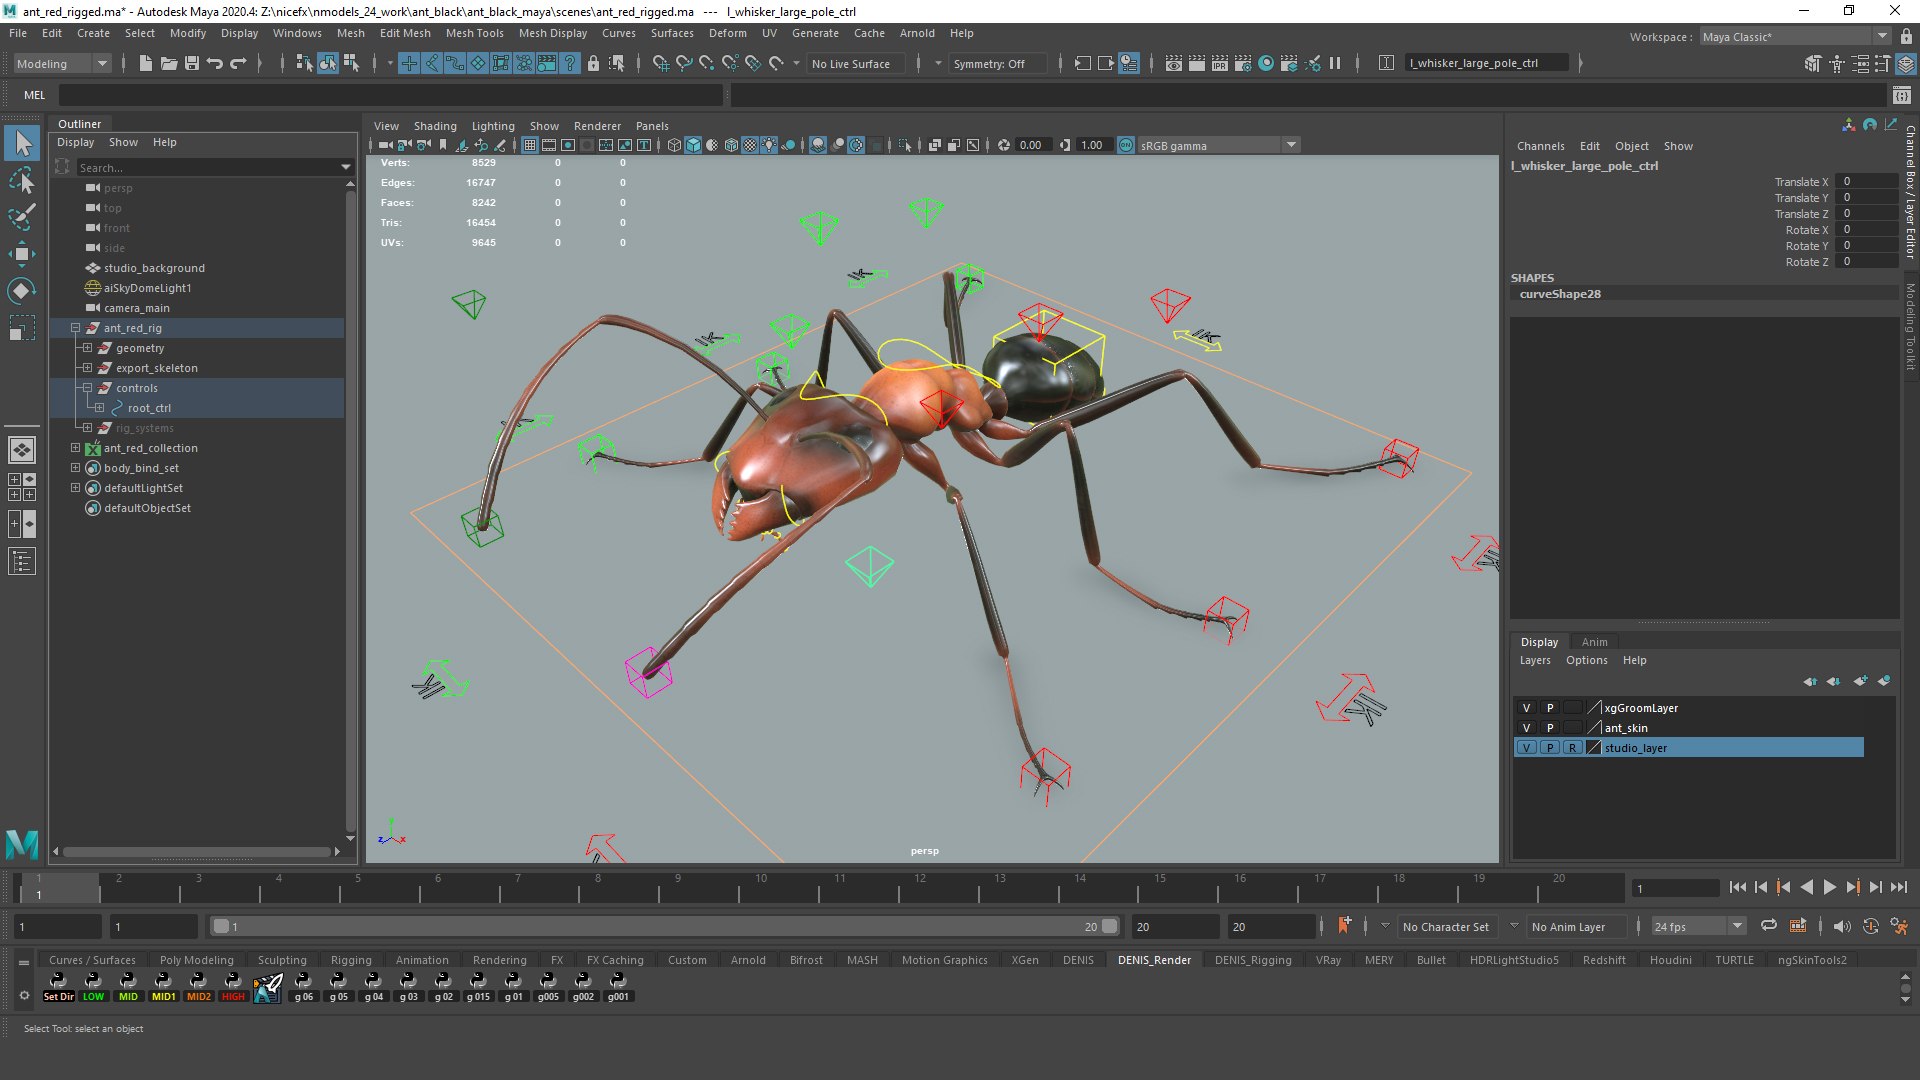Open the Deform menu
Image resolution: width=1920 pixels, height=1080 pixels.
click(x=727, y=33)
